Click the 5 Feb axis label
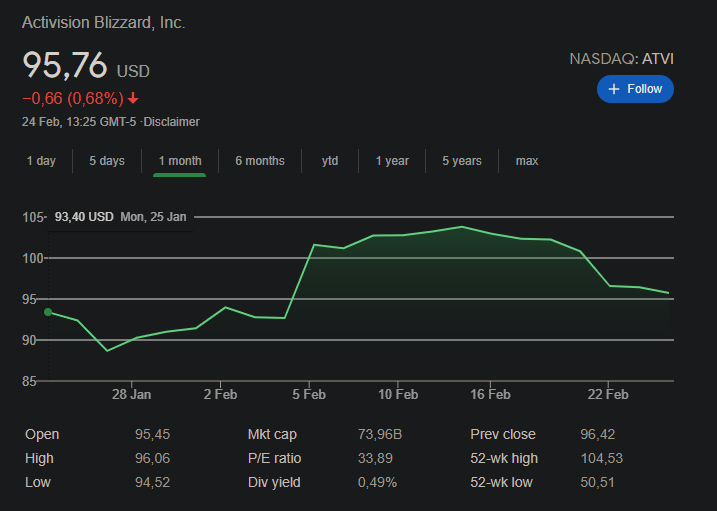 click(309, 394)
